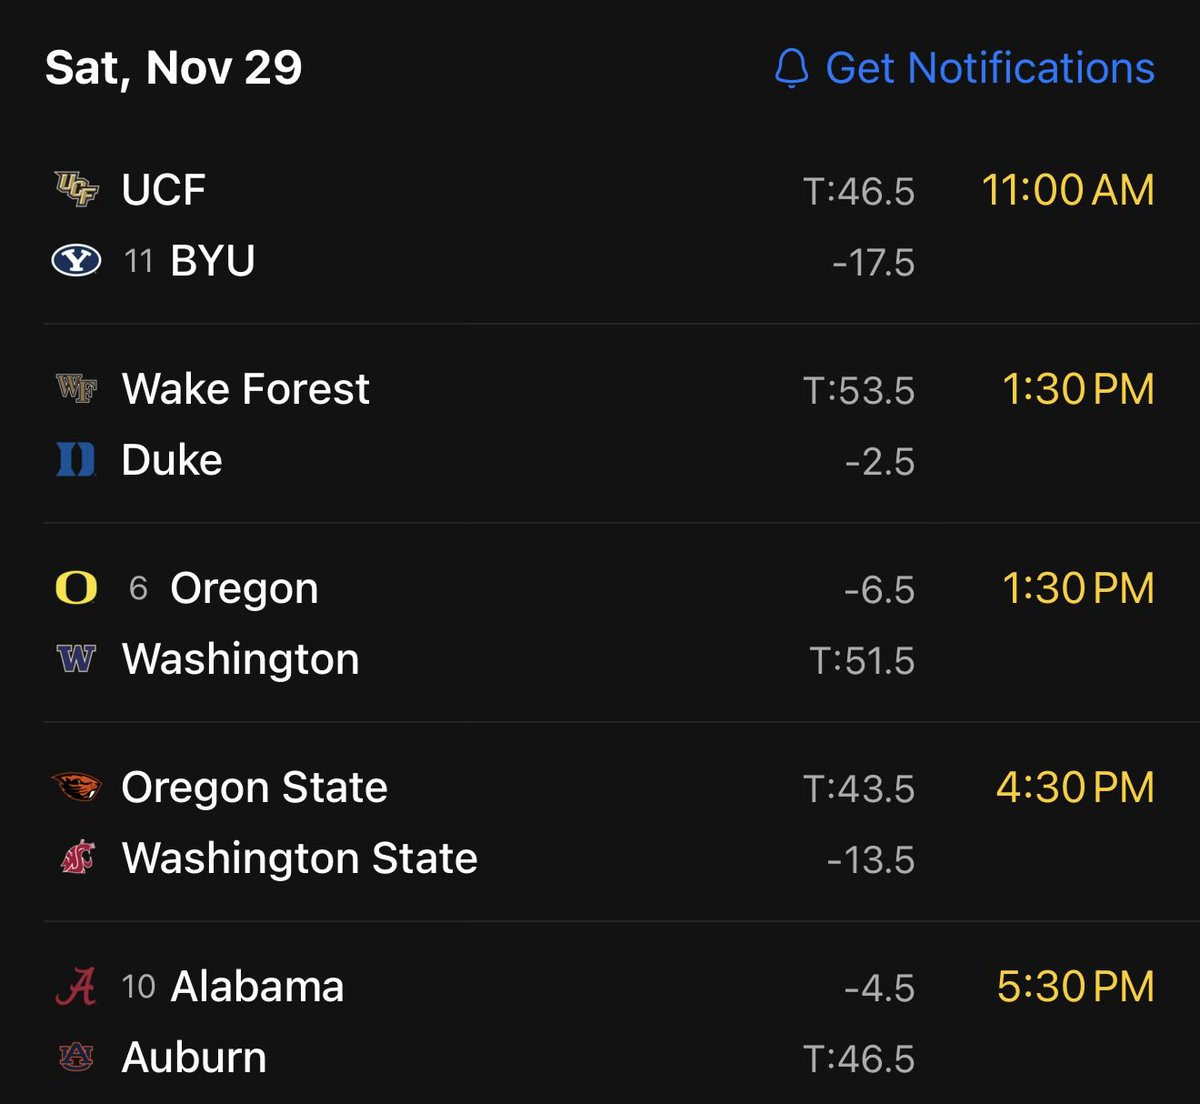Viewport: 1200px width, 1104px height.
Task: Tap the Auburn team logo
Action: tap(76, 1057)
